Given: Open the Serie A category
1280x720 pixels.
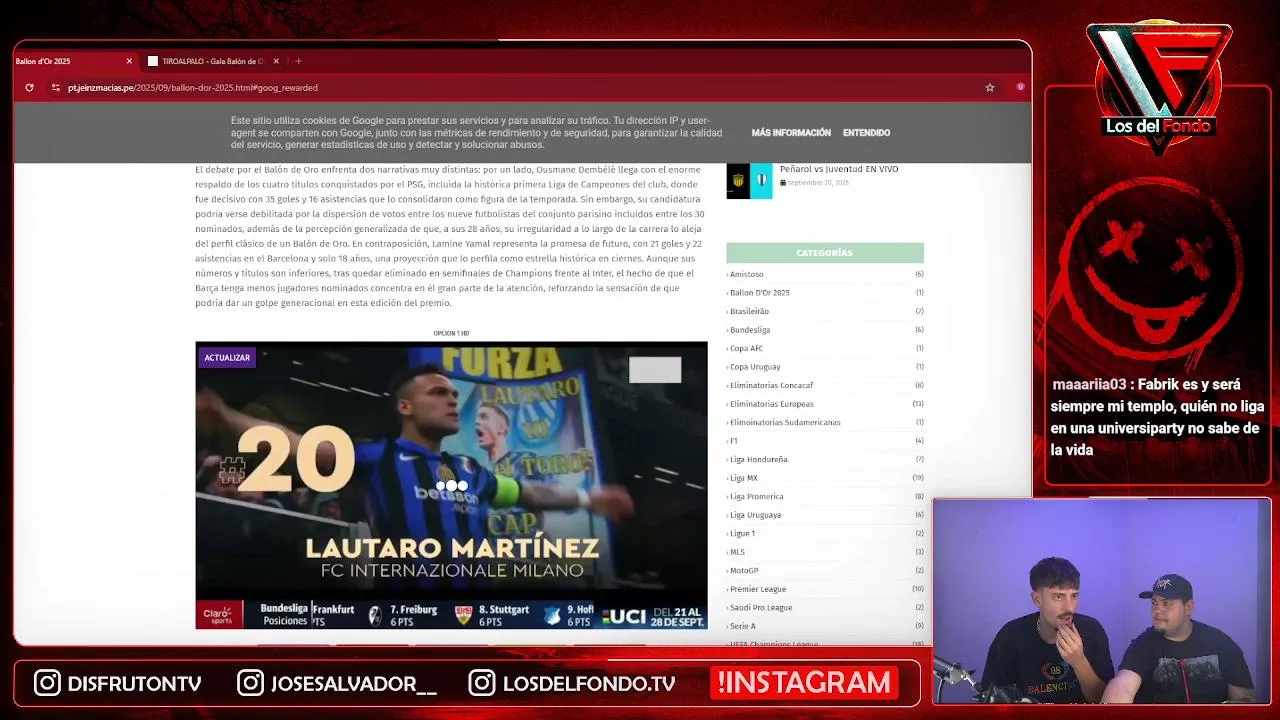Looking at the screenshot, I should 742,626.
